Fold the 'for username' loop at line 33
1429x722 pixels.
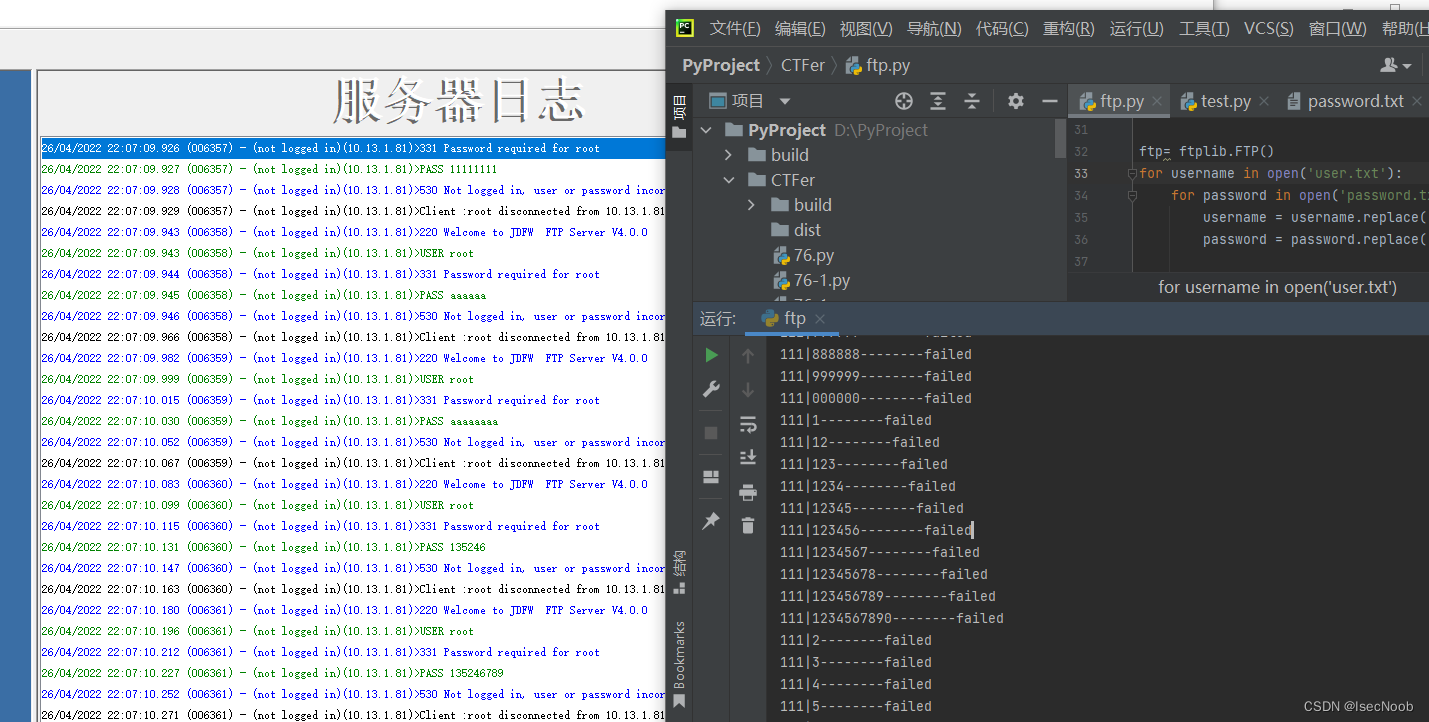(x=1133, y=173)
